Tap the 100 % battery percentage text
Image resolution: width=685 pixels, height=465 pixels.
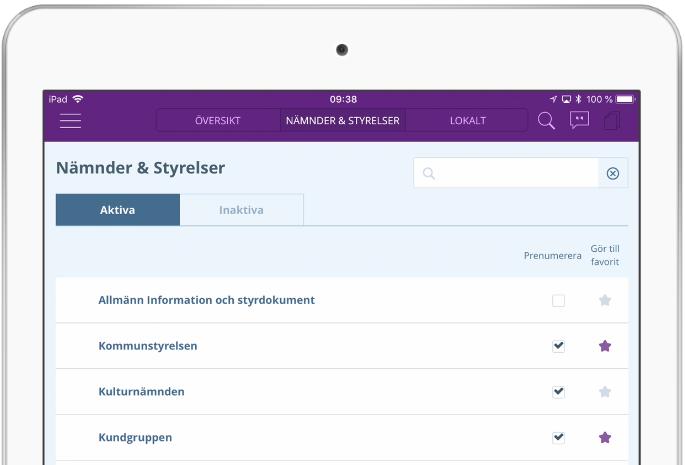point(599,99)
